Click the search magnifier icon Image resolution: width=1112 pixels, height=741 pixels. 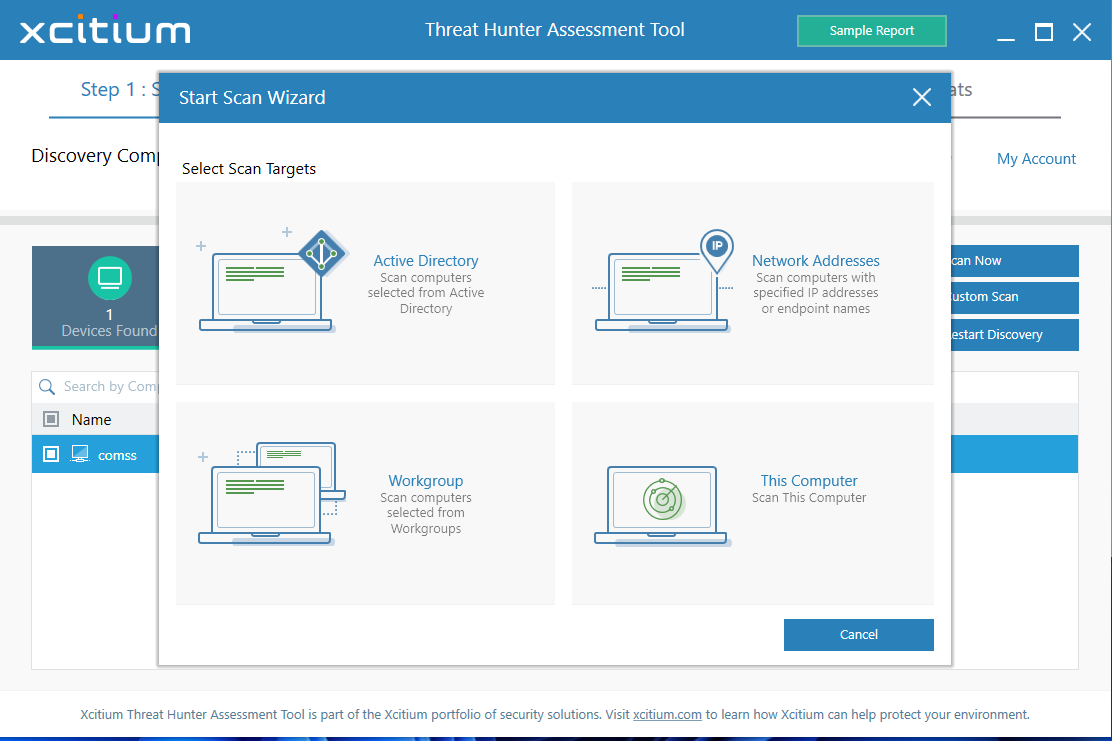coord(47,386)
